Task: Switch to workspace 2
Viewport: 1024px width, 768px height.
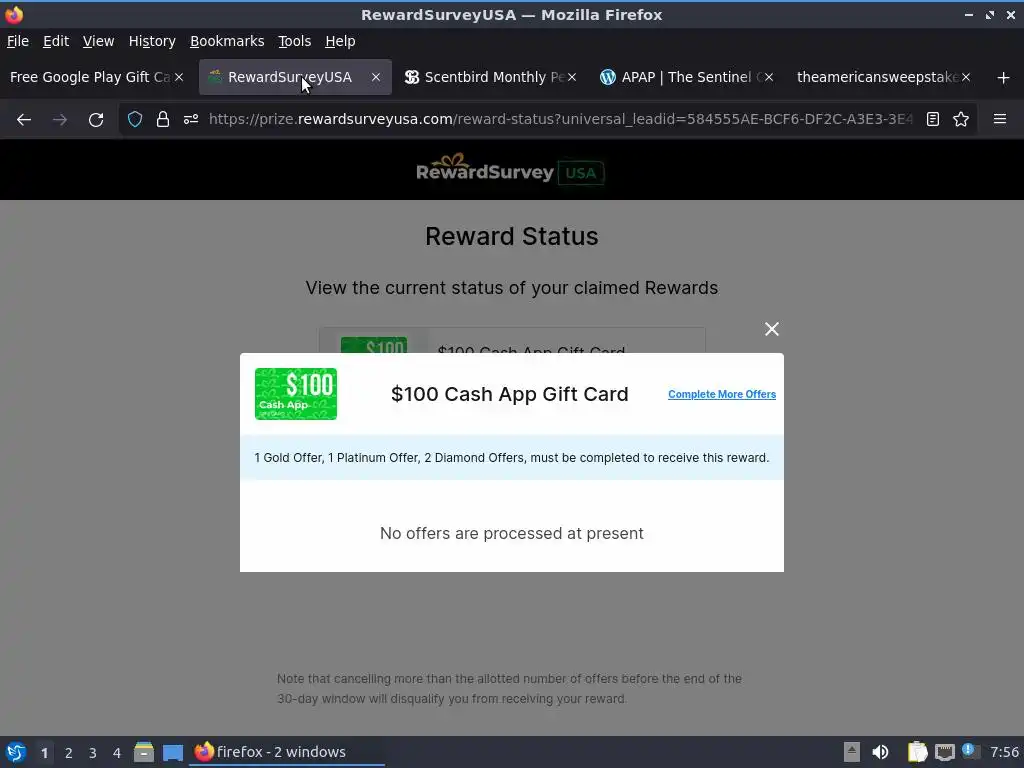Action: 69,753
